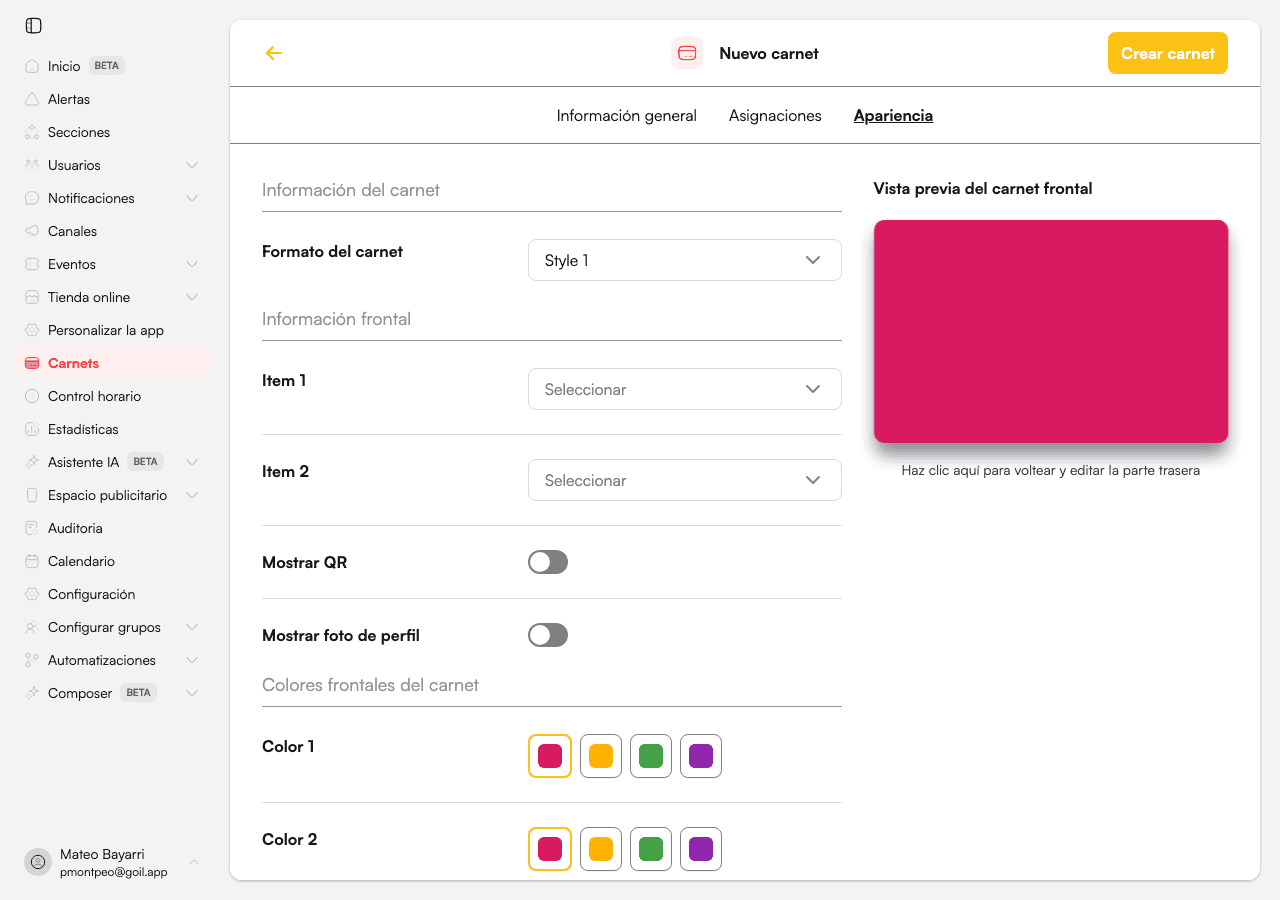Expand the Notificaciones submenu chevron
Screen dimensions: 1280x900
click(x=192, y=198)
